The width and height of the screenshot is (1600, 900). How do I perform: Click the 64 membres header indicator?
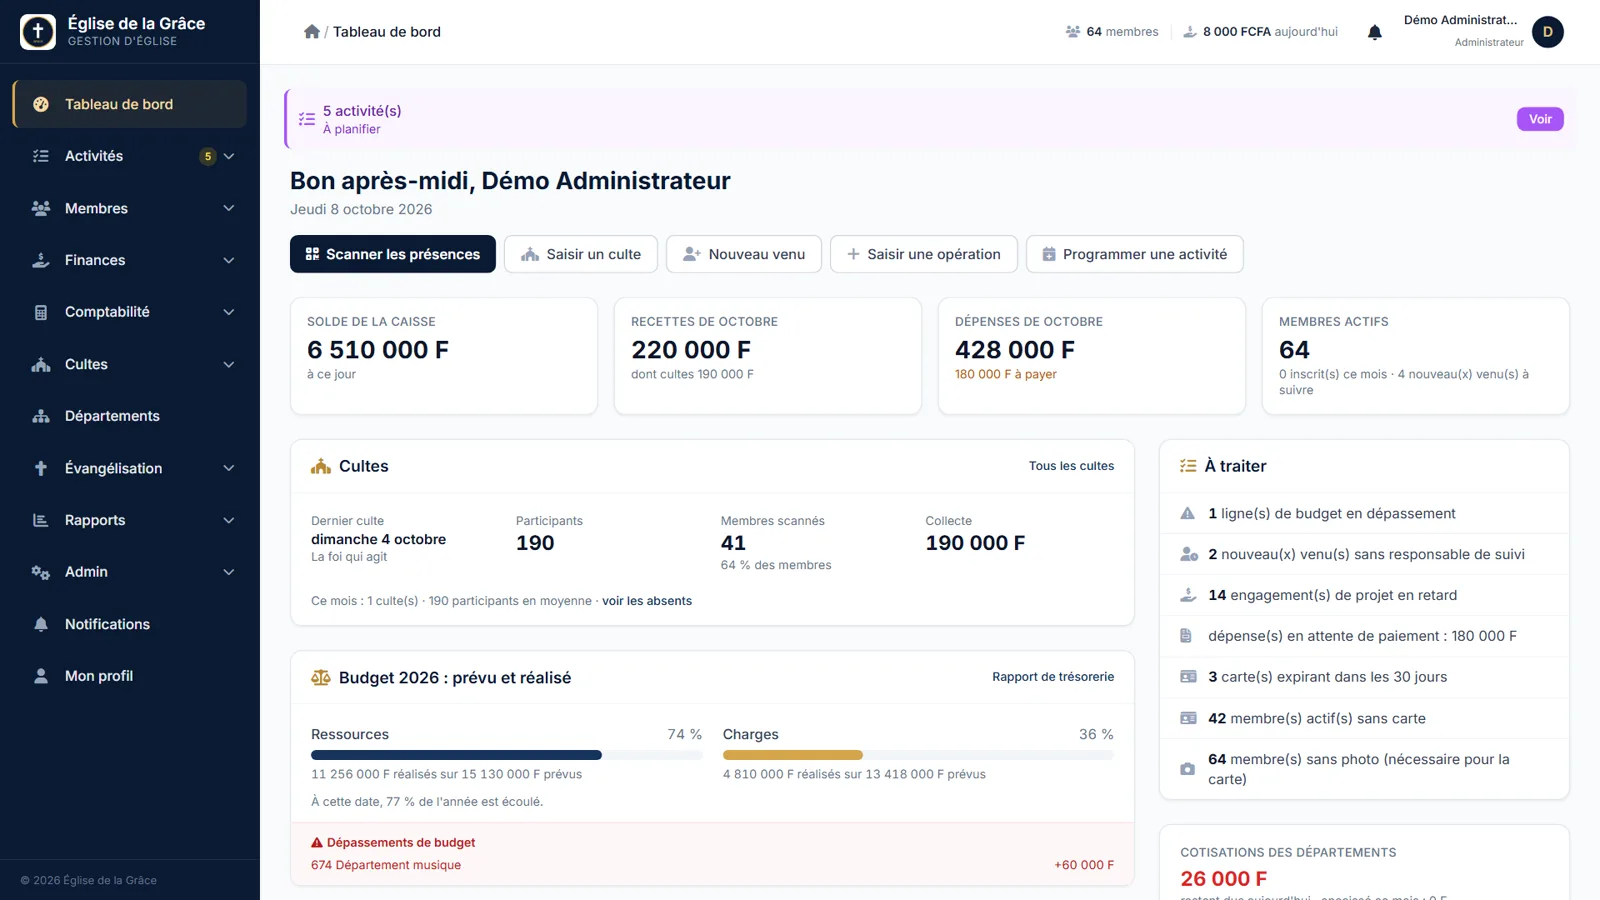coord(1112,32)
